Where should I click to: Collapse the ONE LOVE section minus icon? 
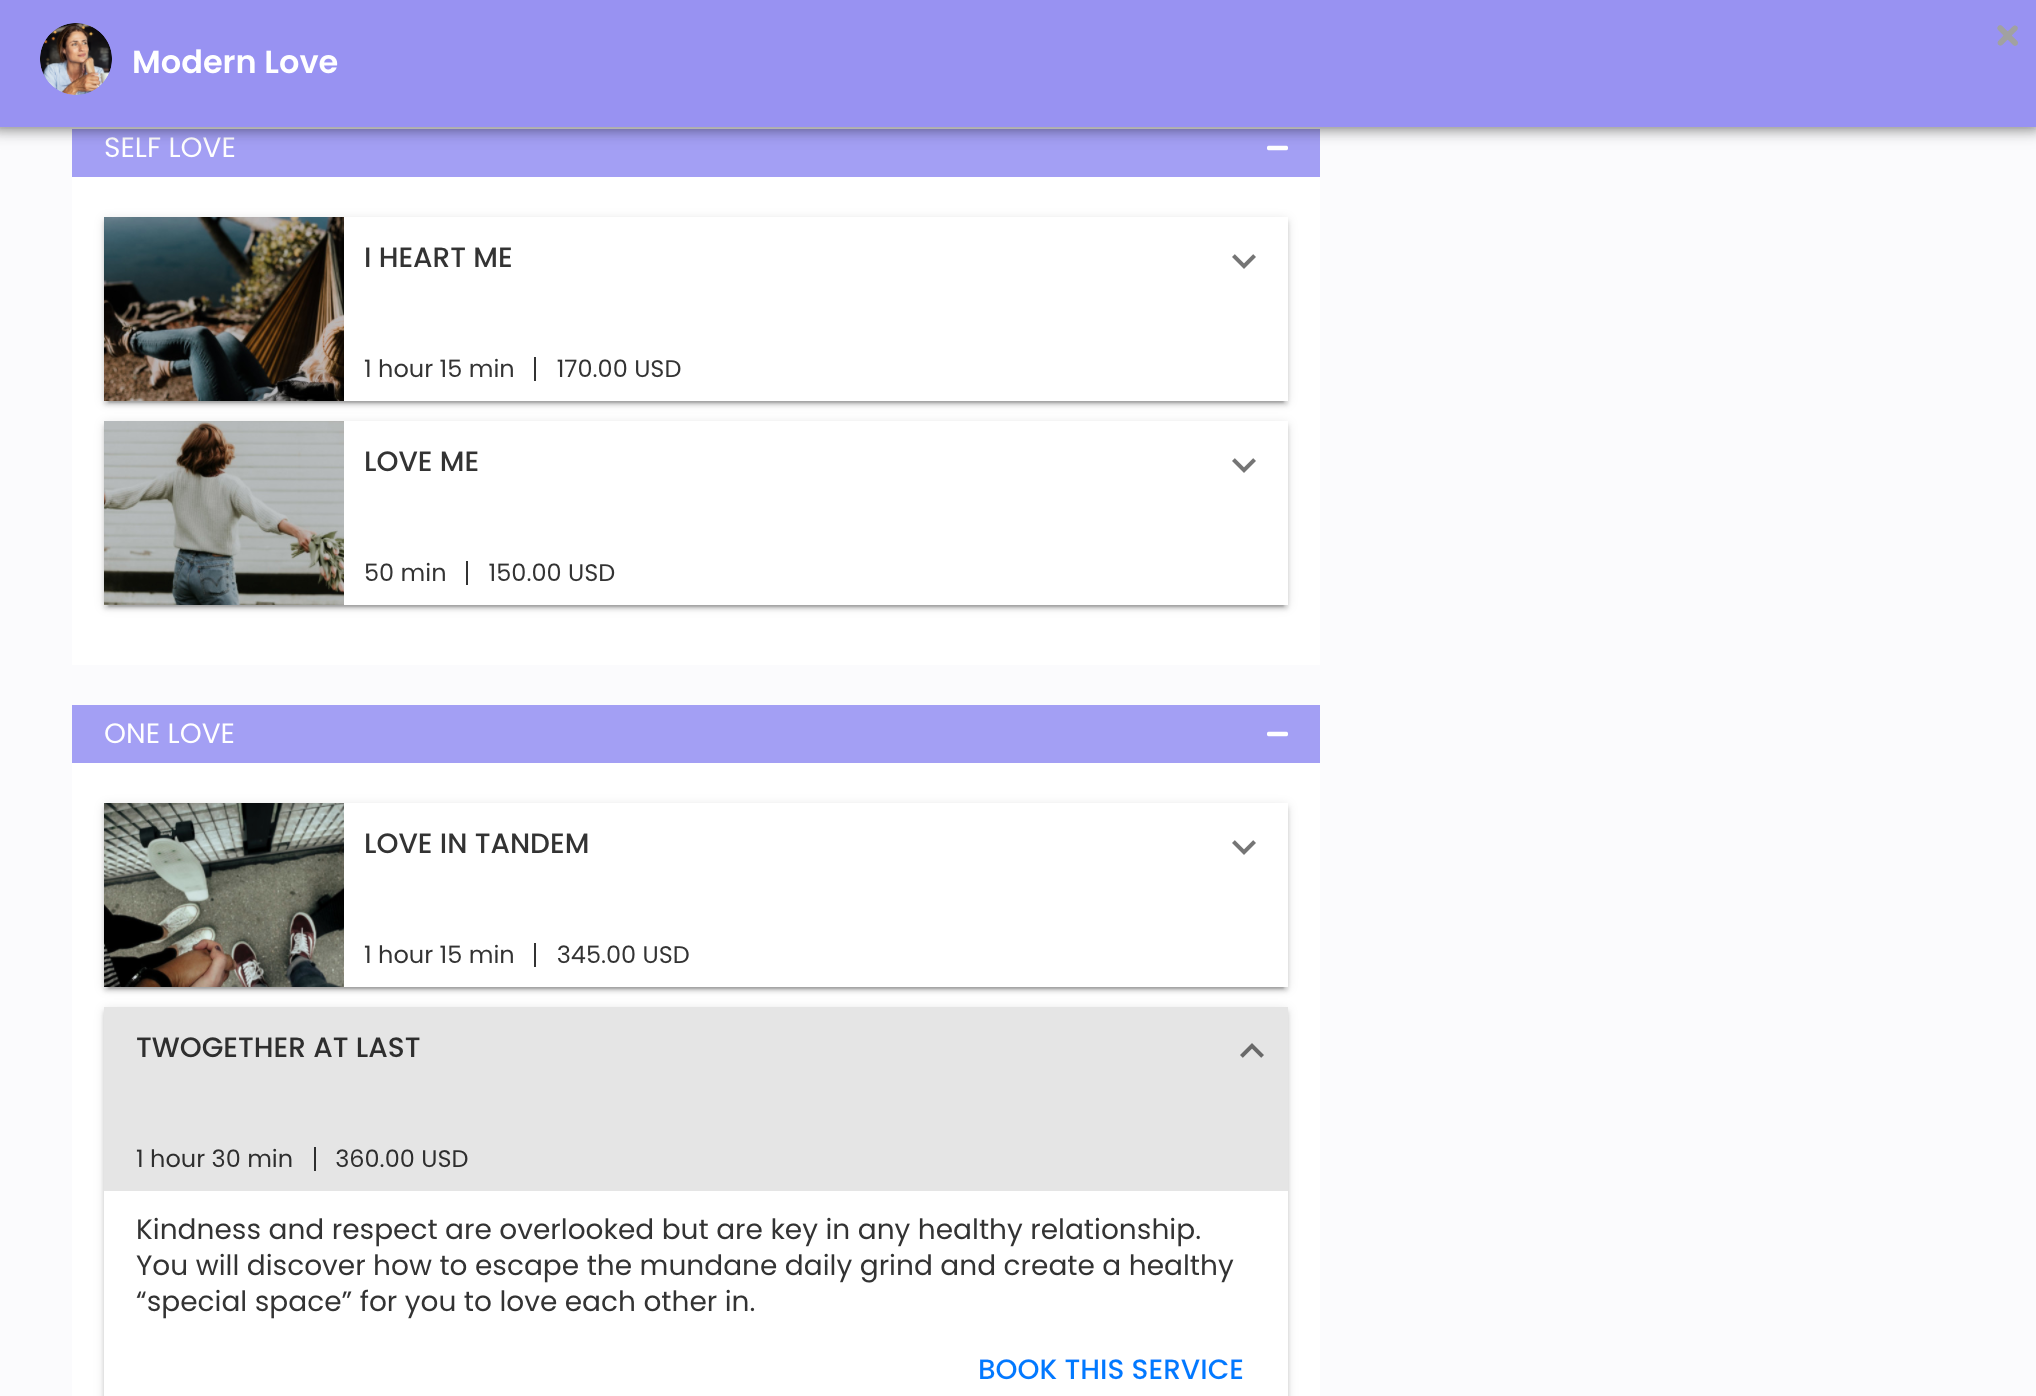[x=1277, y=734]
